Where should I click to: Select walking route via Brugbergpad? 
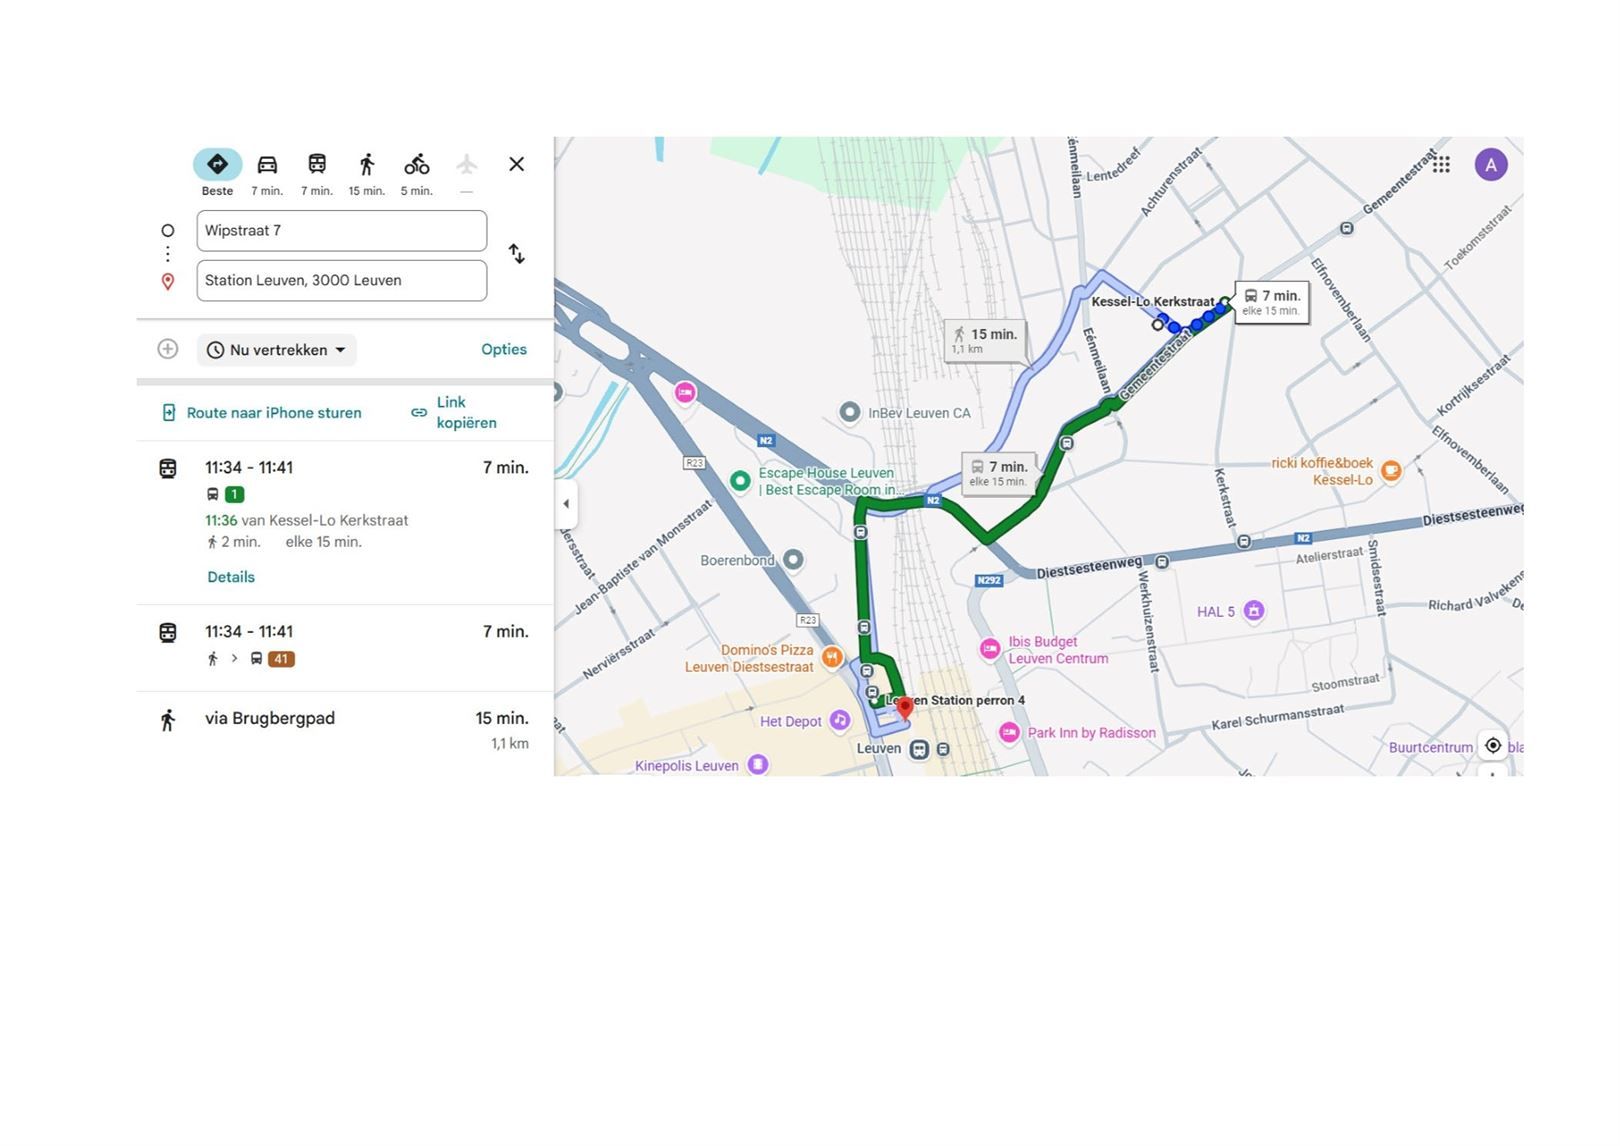(344, 730)
